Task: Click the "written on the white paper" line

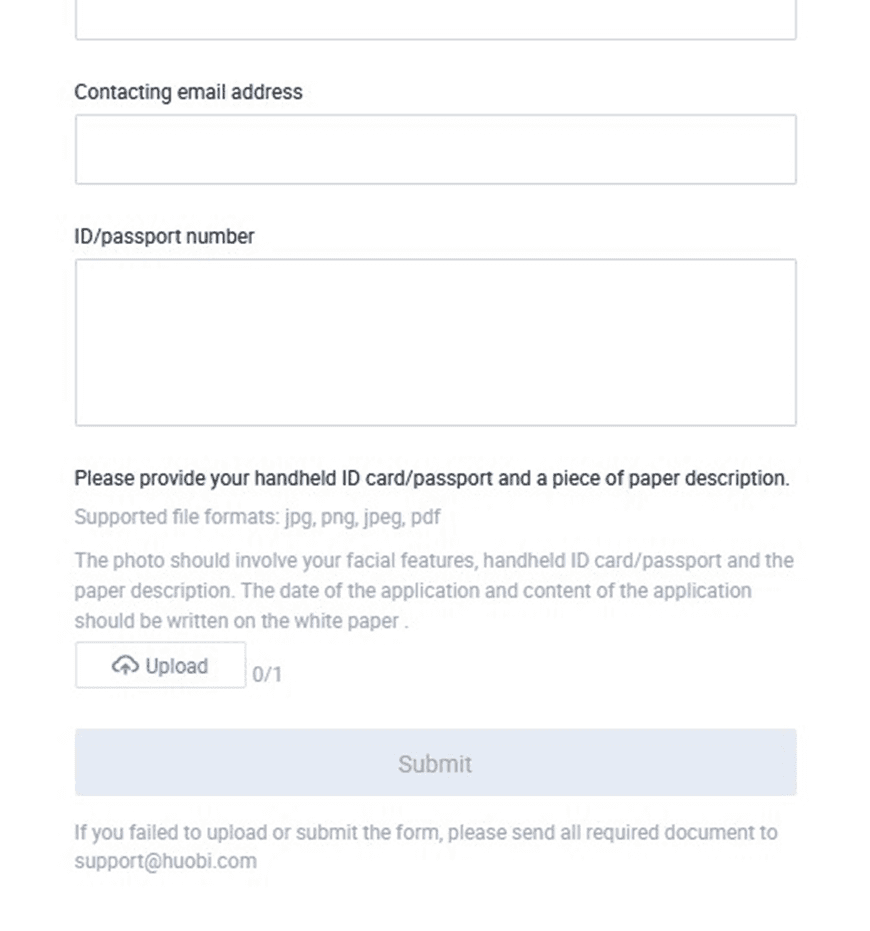Action: coord(242,621)
